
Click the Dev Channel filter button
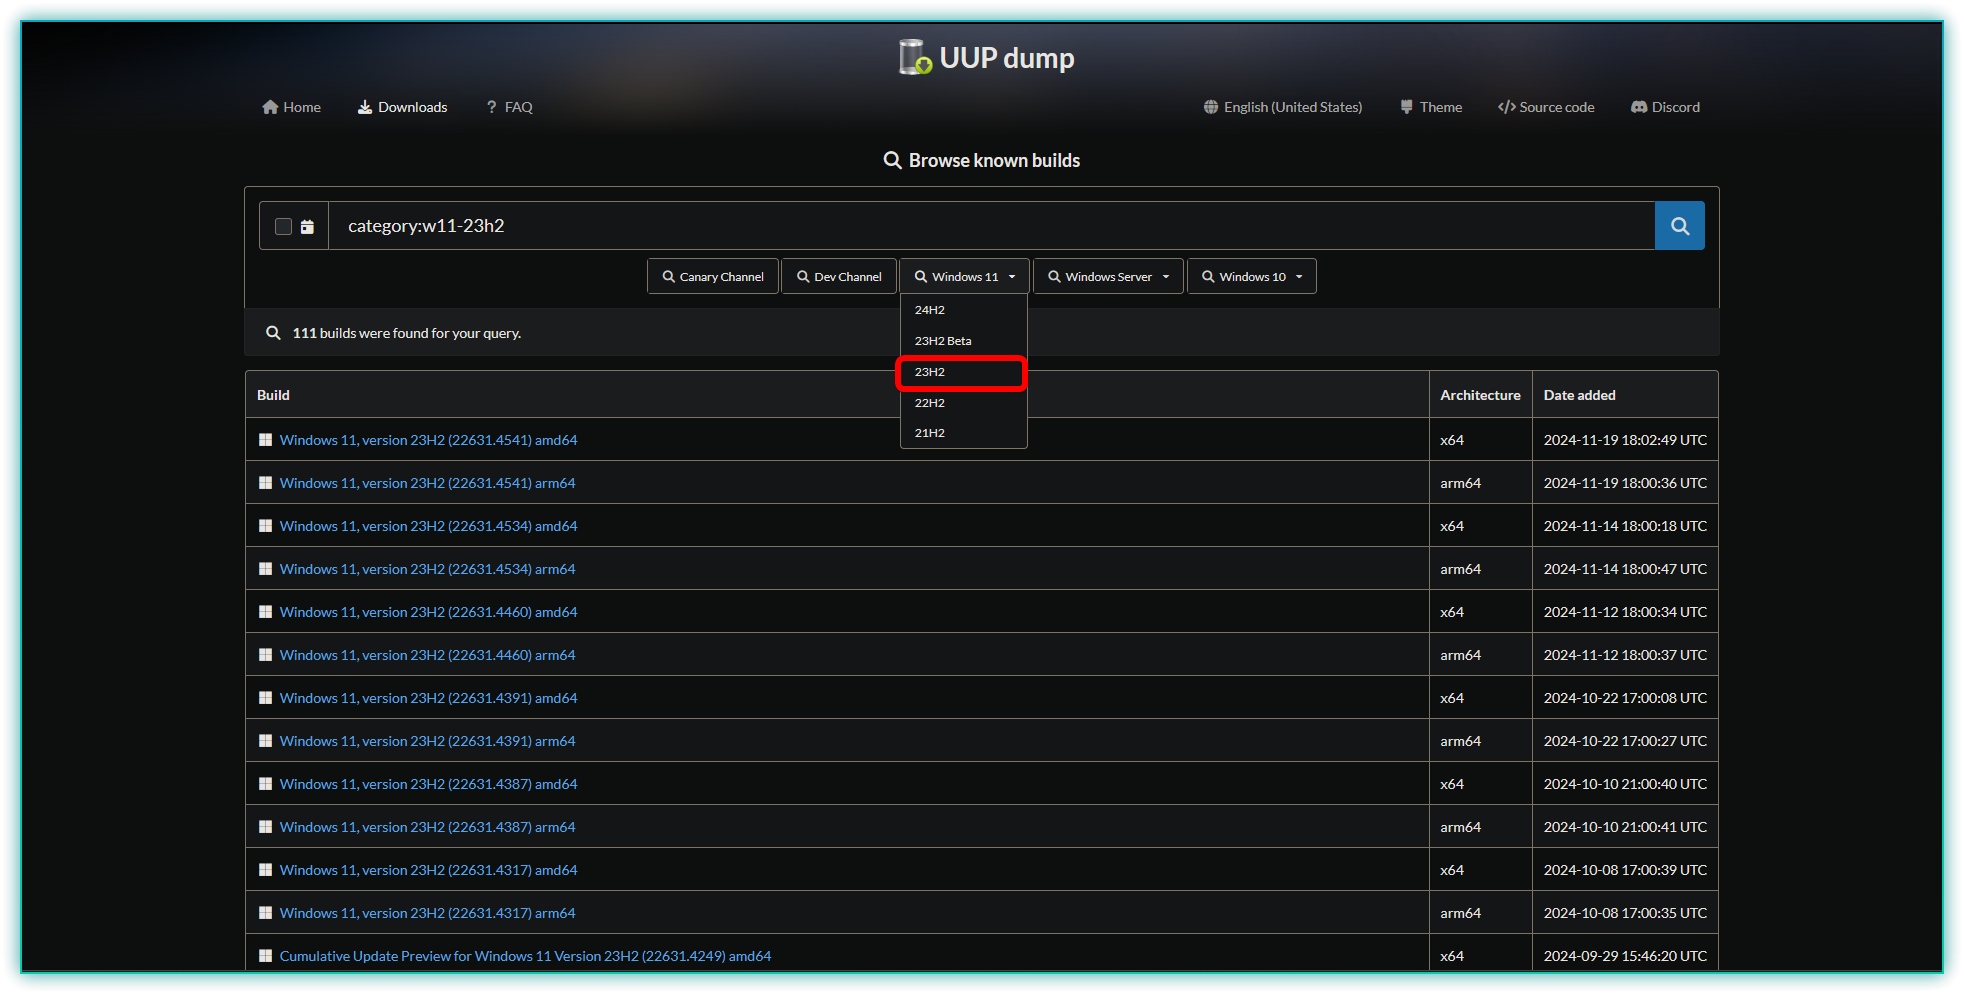pos(839,277)
